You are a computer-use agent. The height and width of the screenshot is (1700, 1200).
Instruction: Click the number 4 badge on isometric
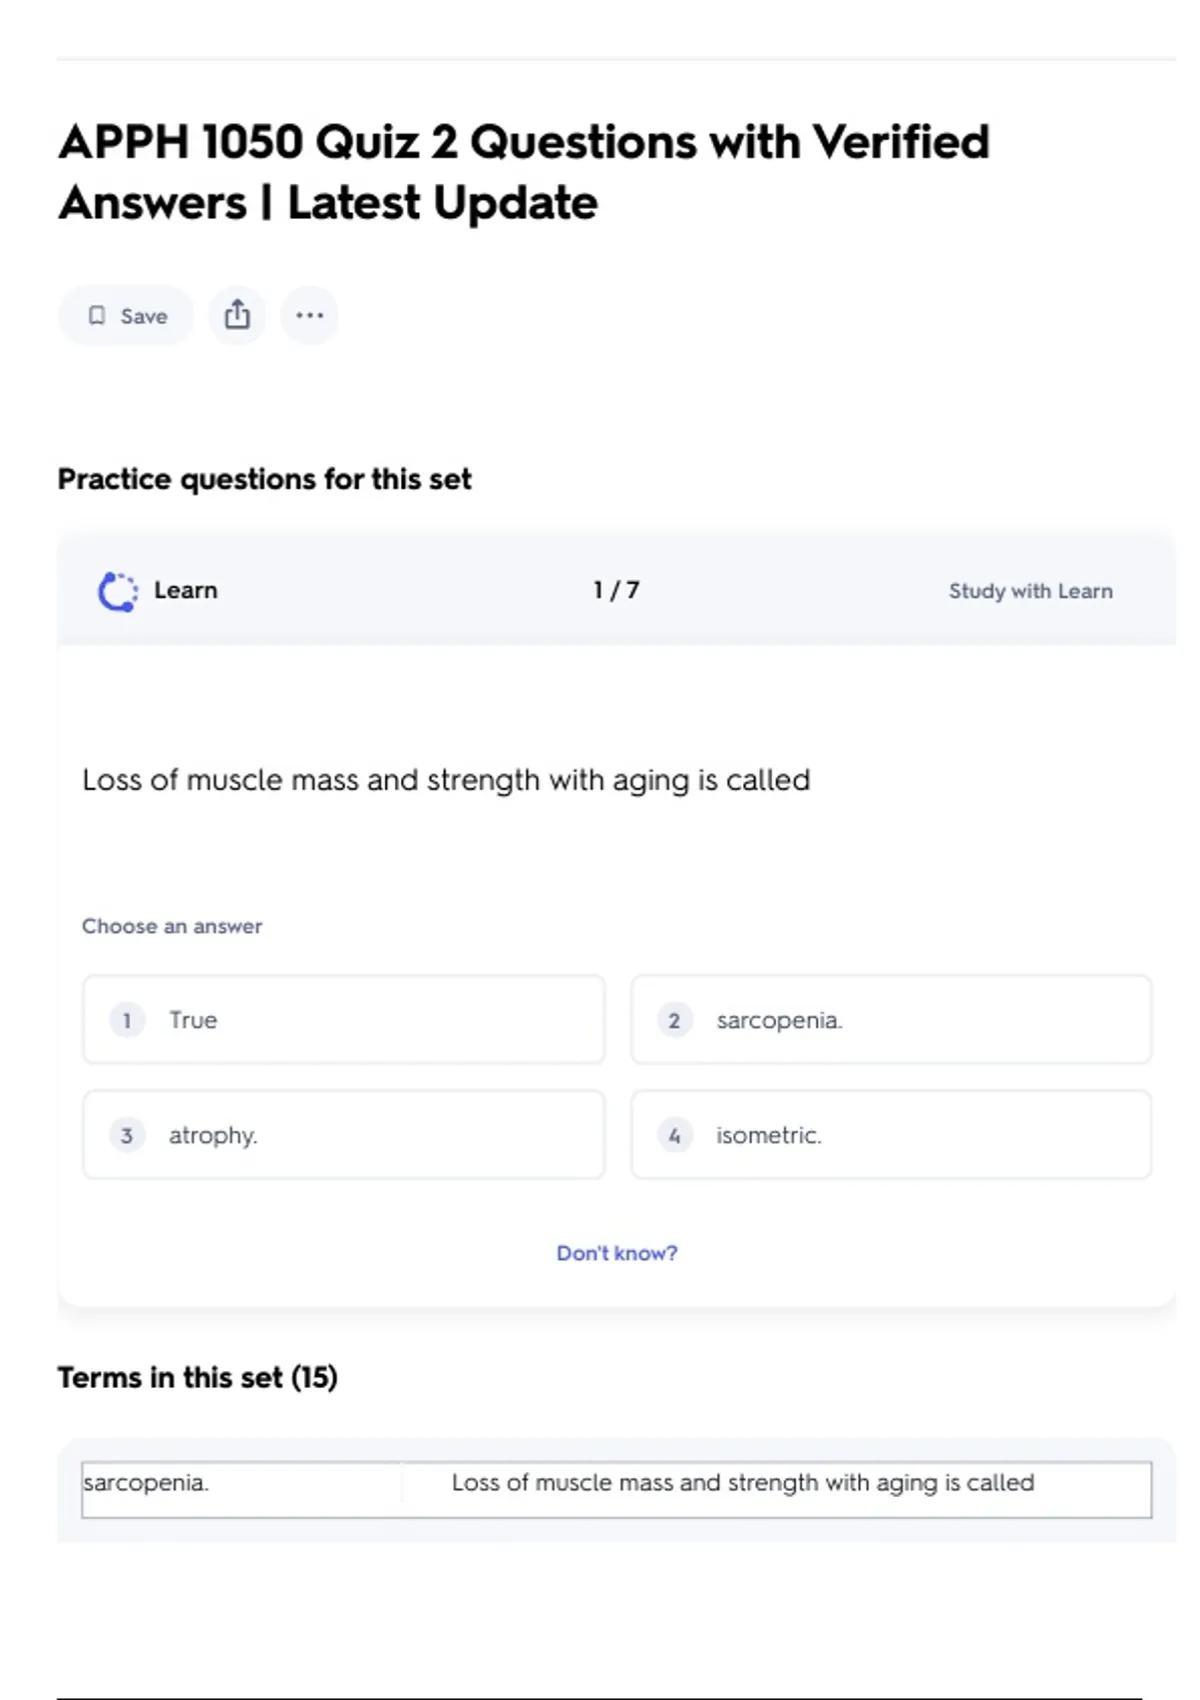[674, 1135]
